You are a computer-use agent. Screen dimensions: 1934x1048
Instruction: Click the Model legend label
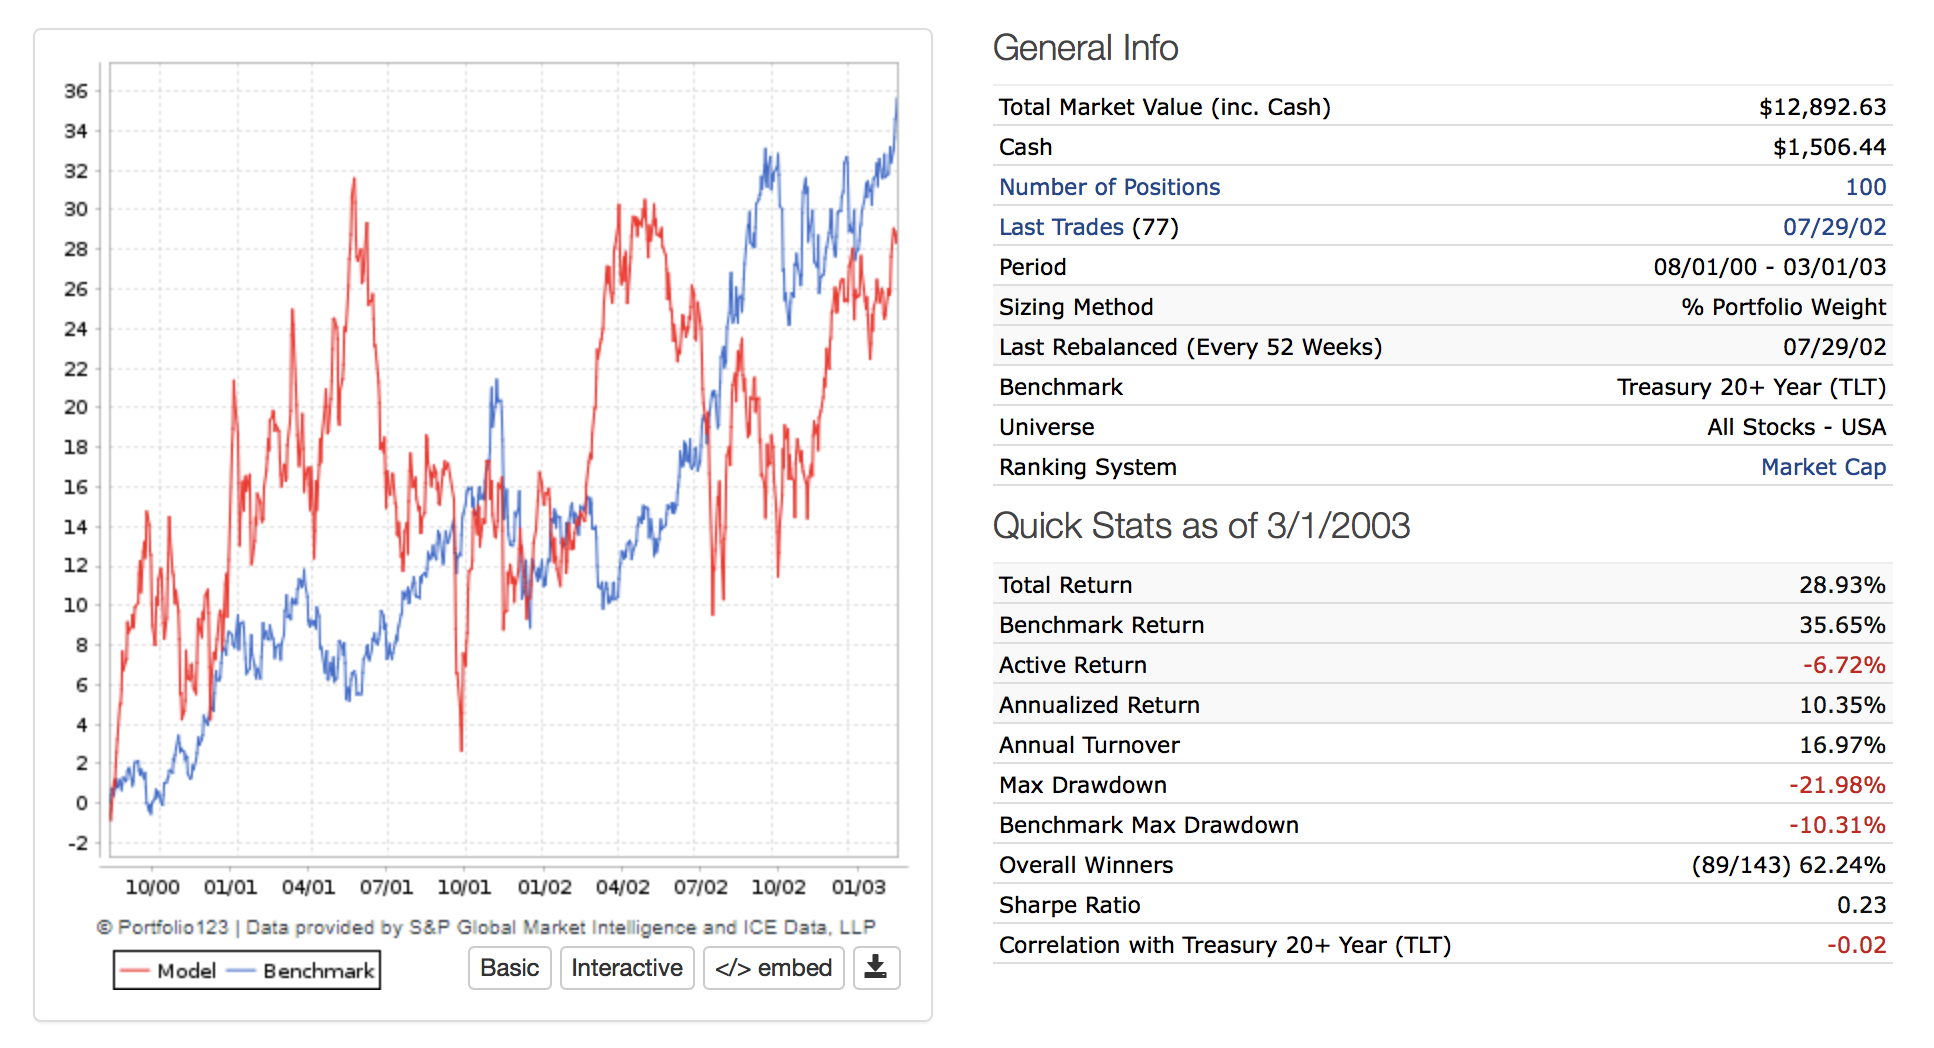[x=186, y=971]
